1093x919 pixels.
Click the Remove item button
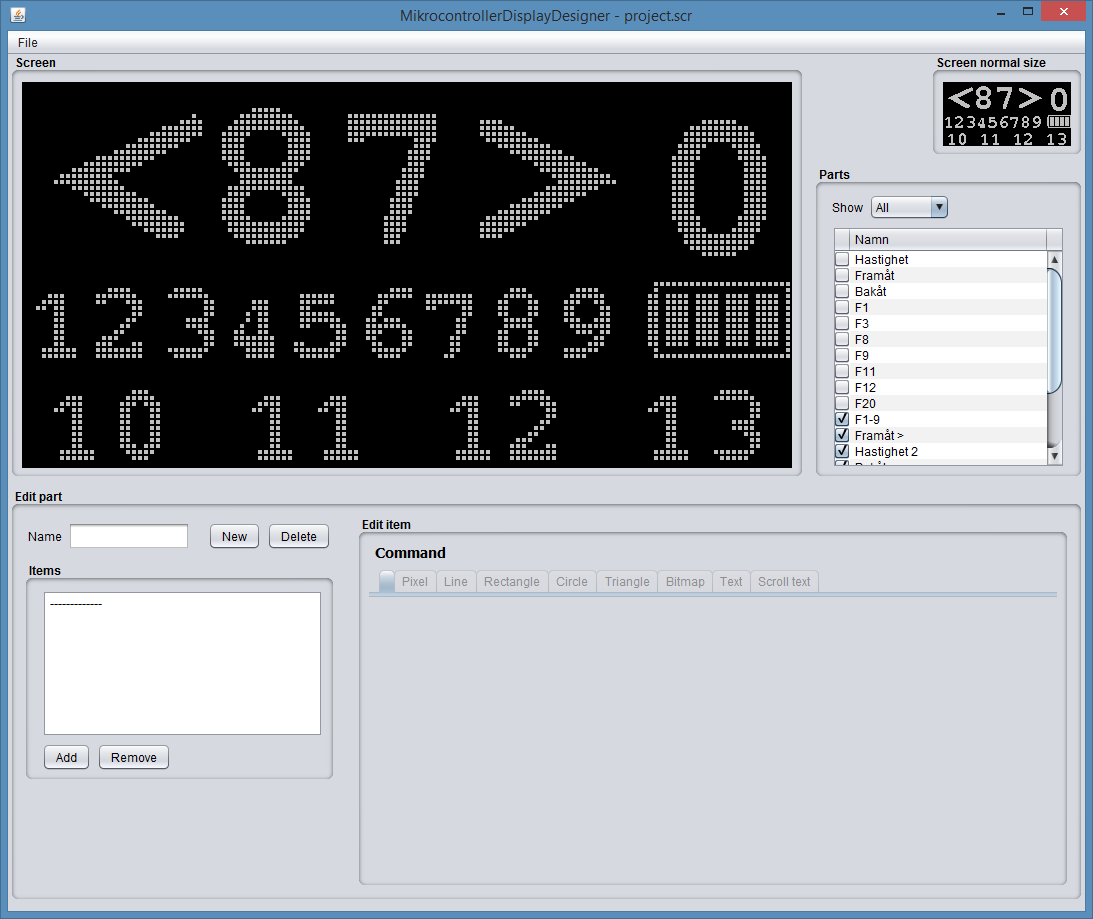click(x=134, y=757)
